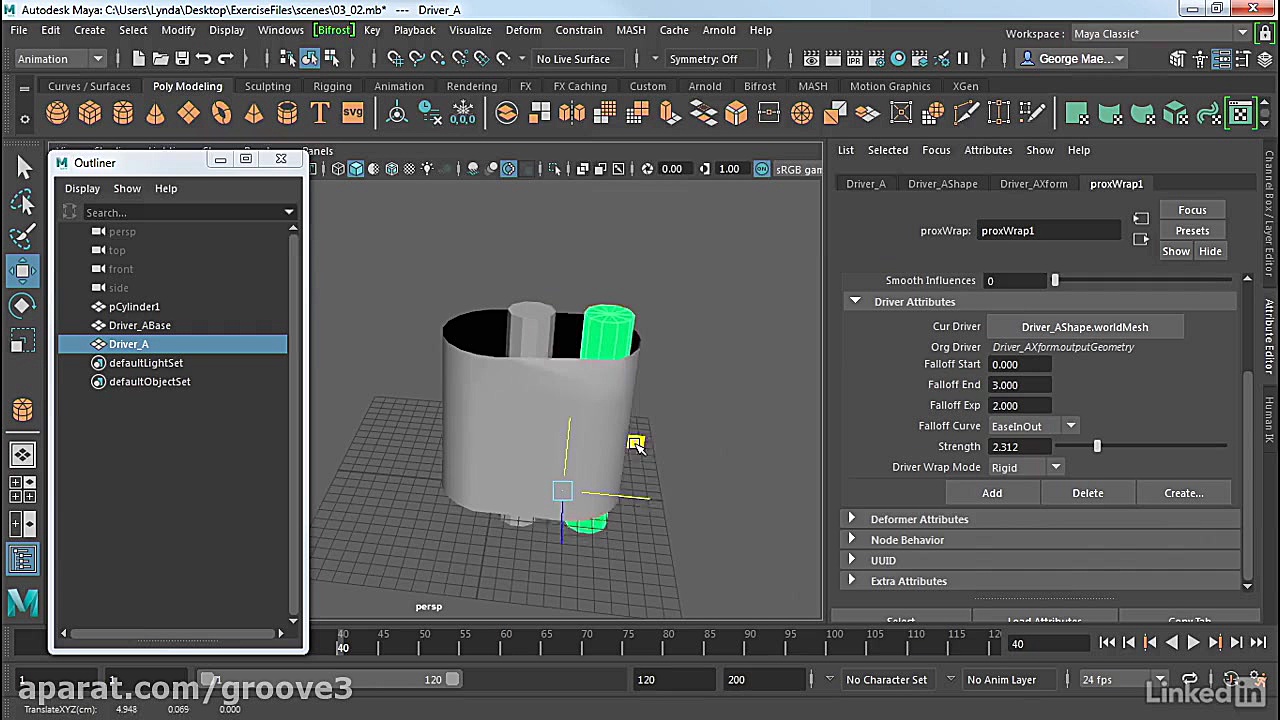Image resolution: width=1280 pixels, height=720 pixels.
Task: Click the Add driver button
Action: coord(991,493)
